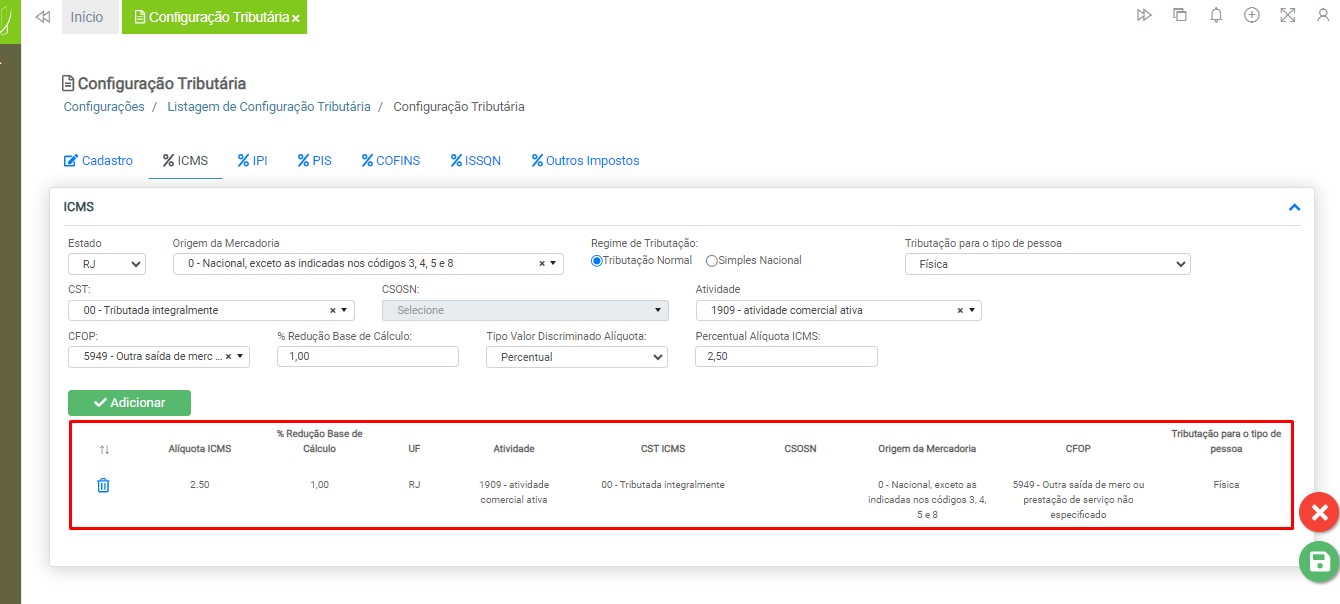Click the user profile icon
Viewport: 1340px width, 604px height.
pos(1323,16)
